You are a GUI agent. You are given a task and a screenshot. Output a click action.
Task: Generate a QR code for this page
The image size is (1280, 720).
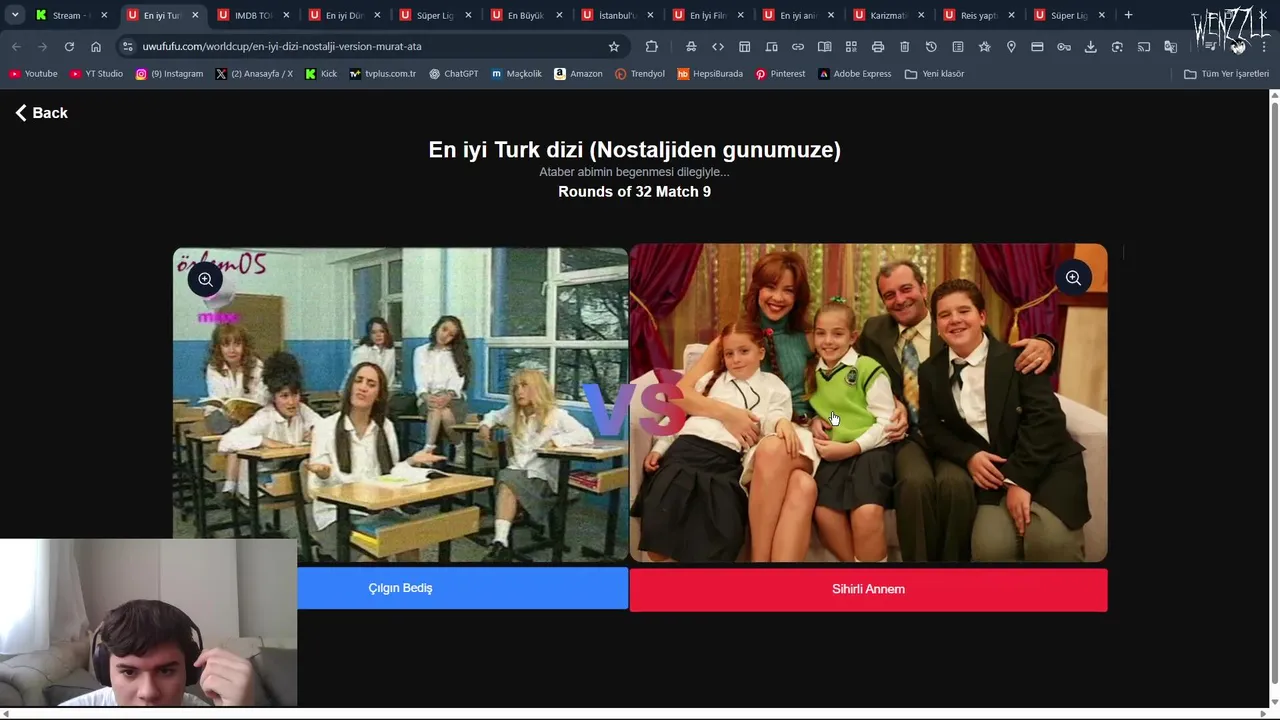point(851,46)
